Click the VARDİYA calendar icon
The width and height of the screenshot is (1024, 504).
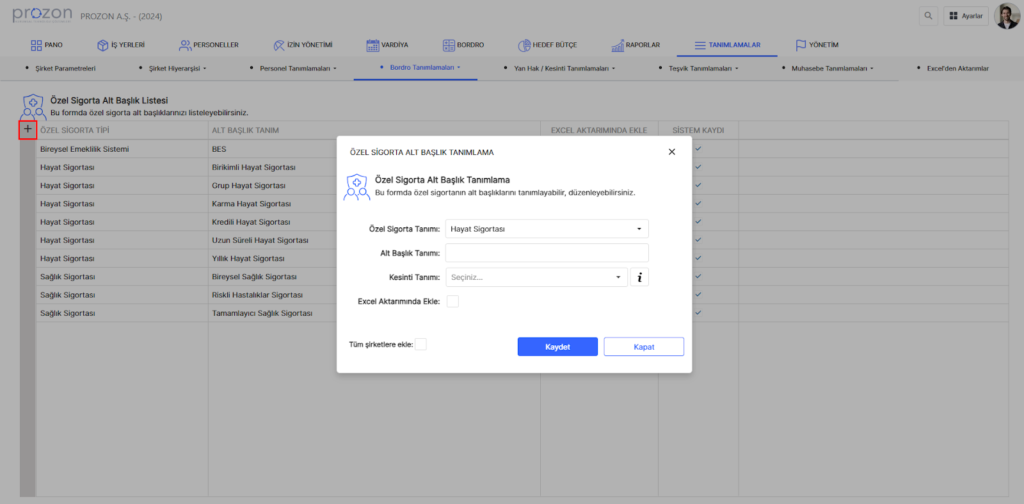(x=372, y=45)
